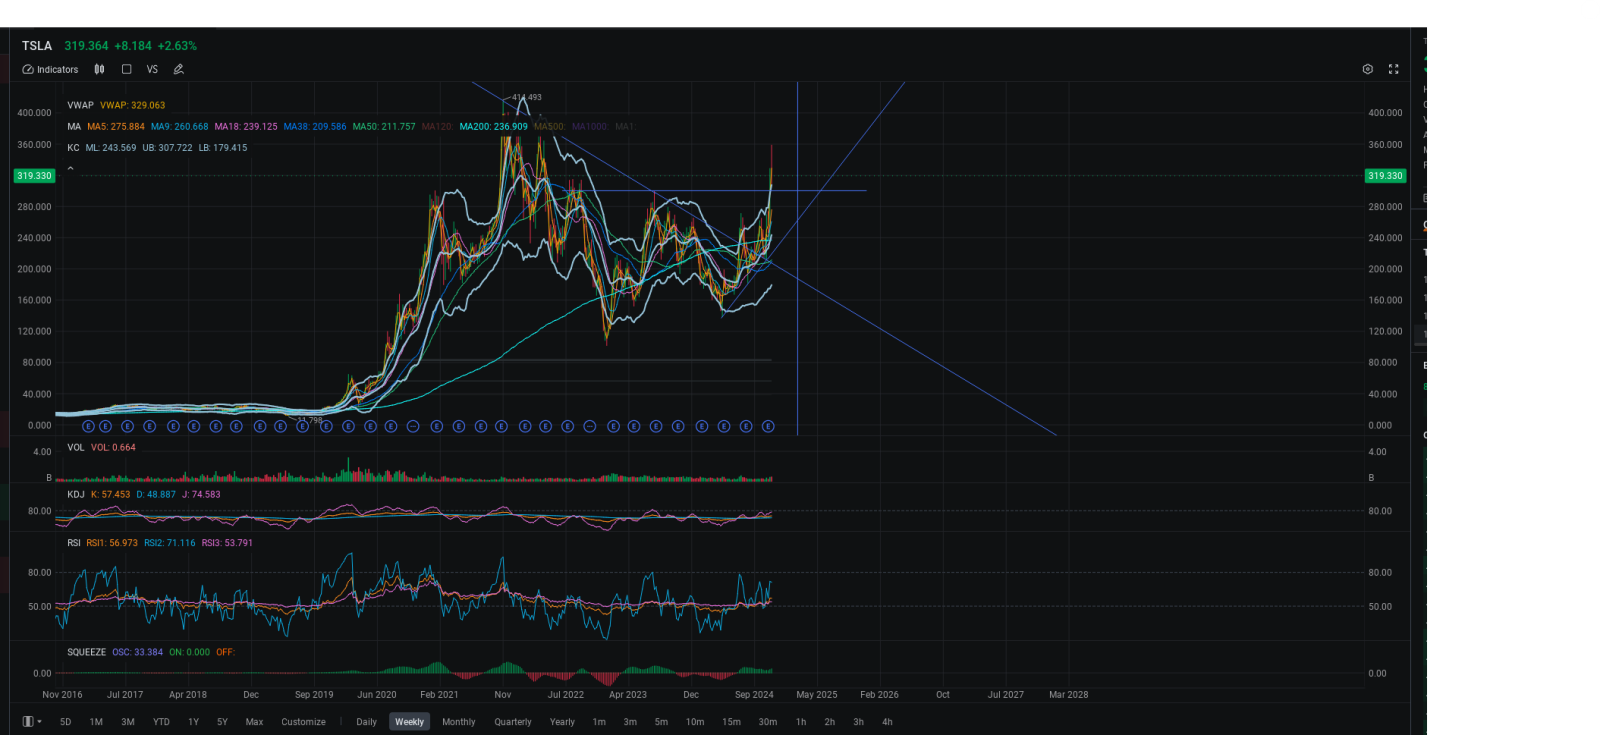
Task: Click the MA200: 236.909 legend entry
Action: (x=494, y=127)
